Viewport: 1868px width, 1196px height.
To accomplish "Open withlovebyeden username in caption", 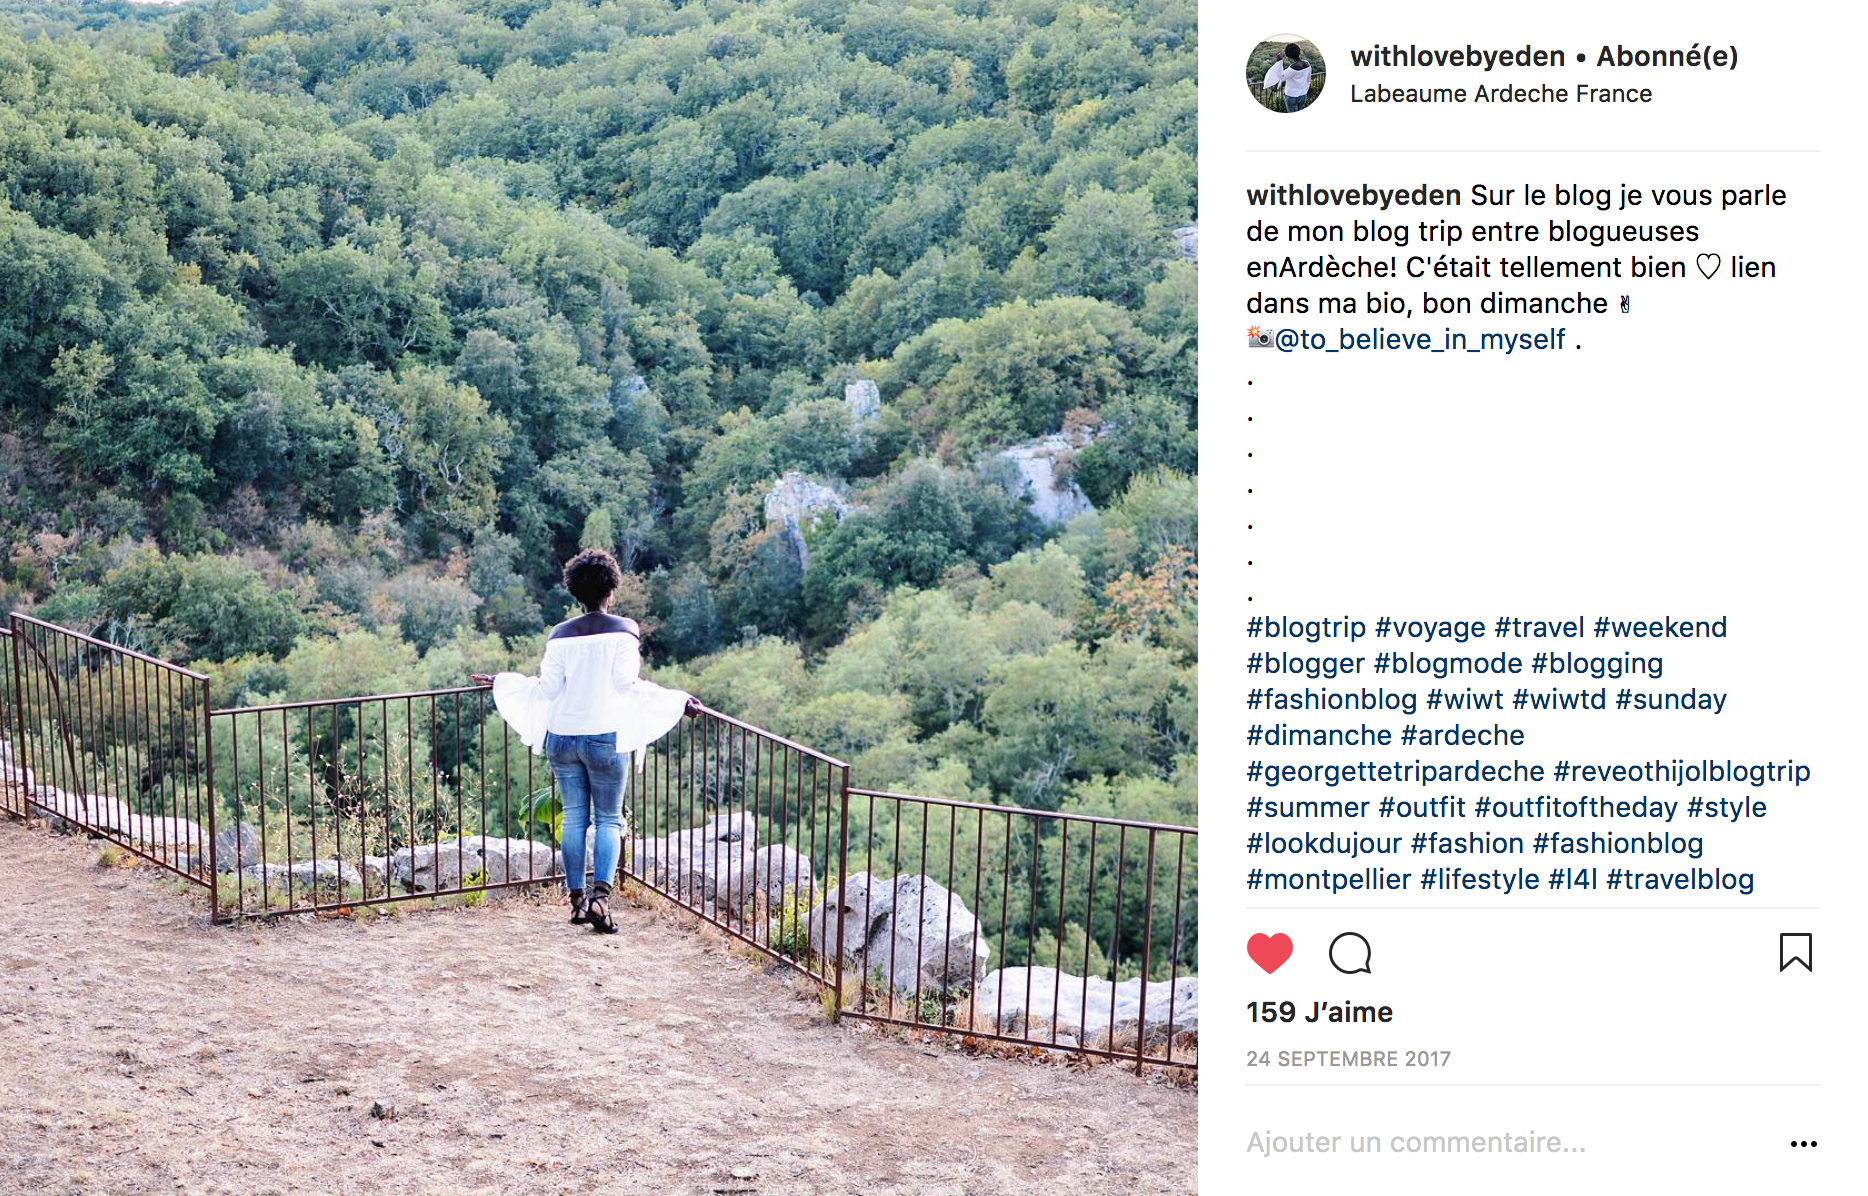I will tap(1354, 196).
